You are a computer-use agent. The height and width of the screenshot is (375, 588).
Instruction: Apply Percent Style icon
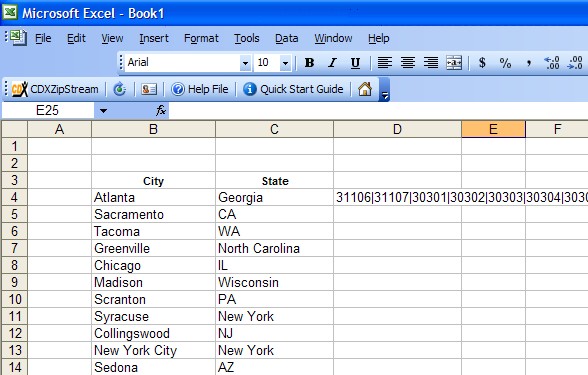point(506,63)
